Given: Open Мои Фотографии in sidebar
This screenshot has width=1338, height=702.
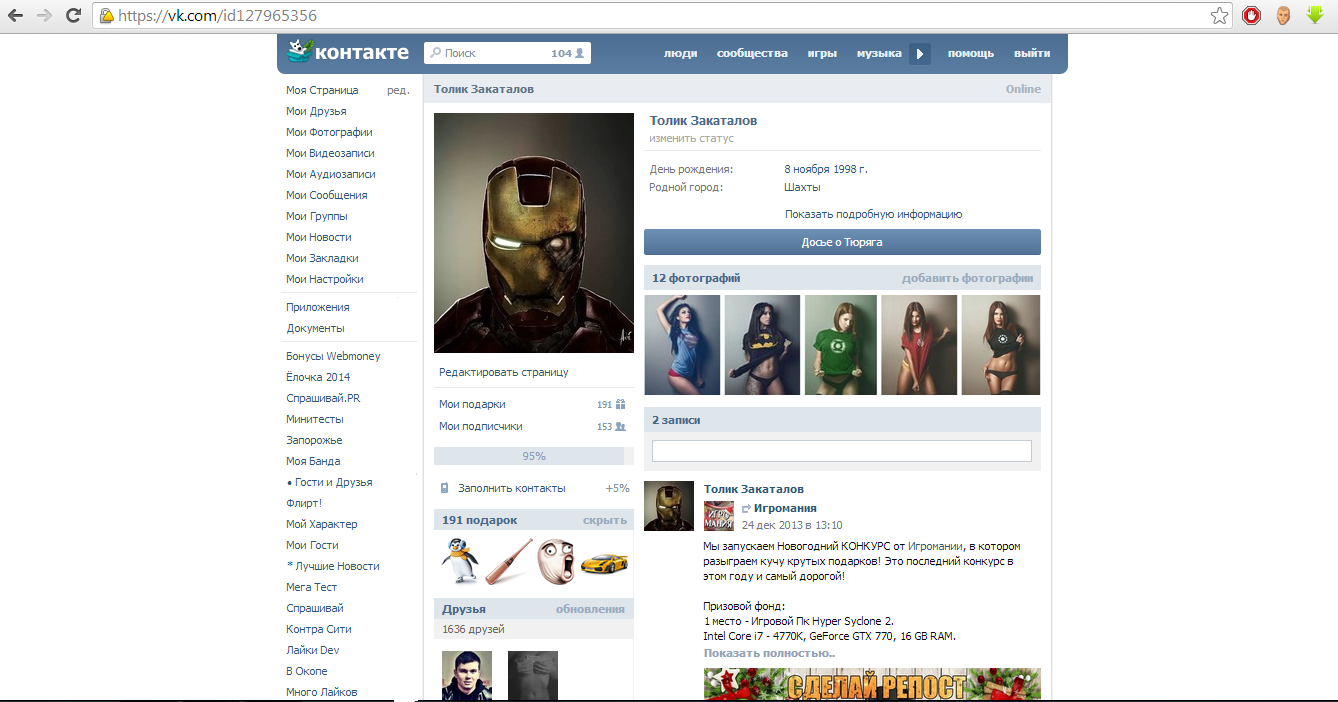Looking at the screenshot, I should point(329,132).
